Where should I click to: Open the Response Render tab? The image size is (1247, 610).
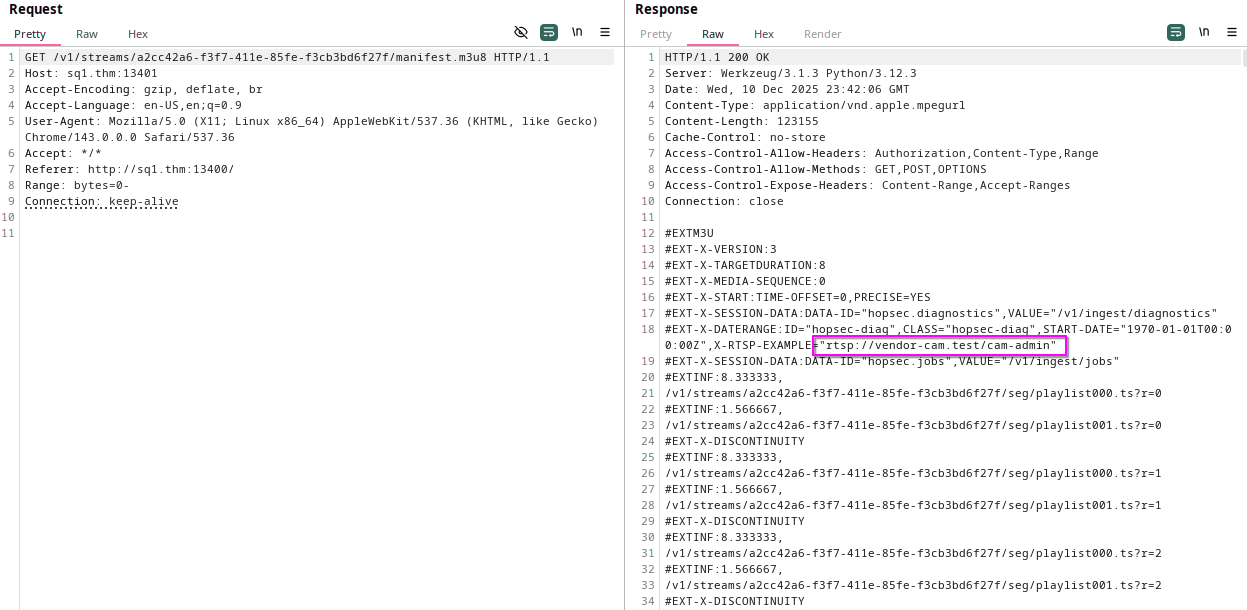pos(823,34)
